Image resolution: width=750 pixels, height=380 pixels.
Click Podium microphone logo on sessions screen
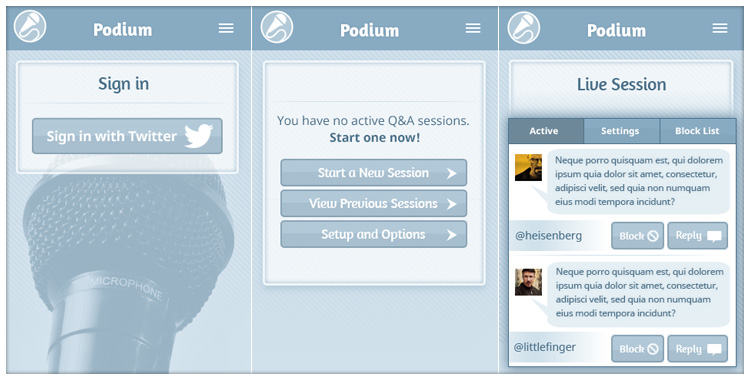[x=277, y=27]
